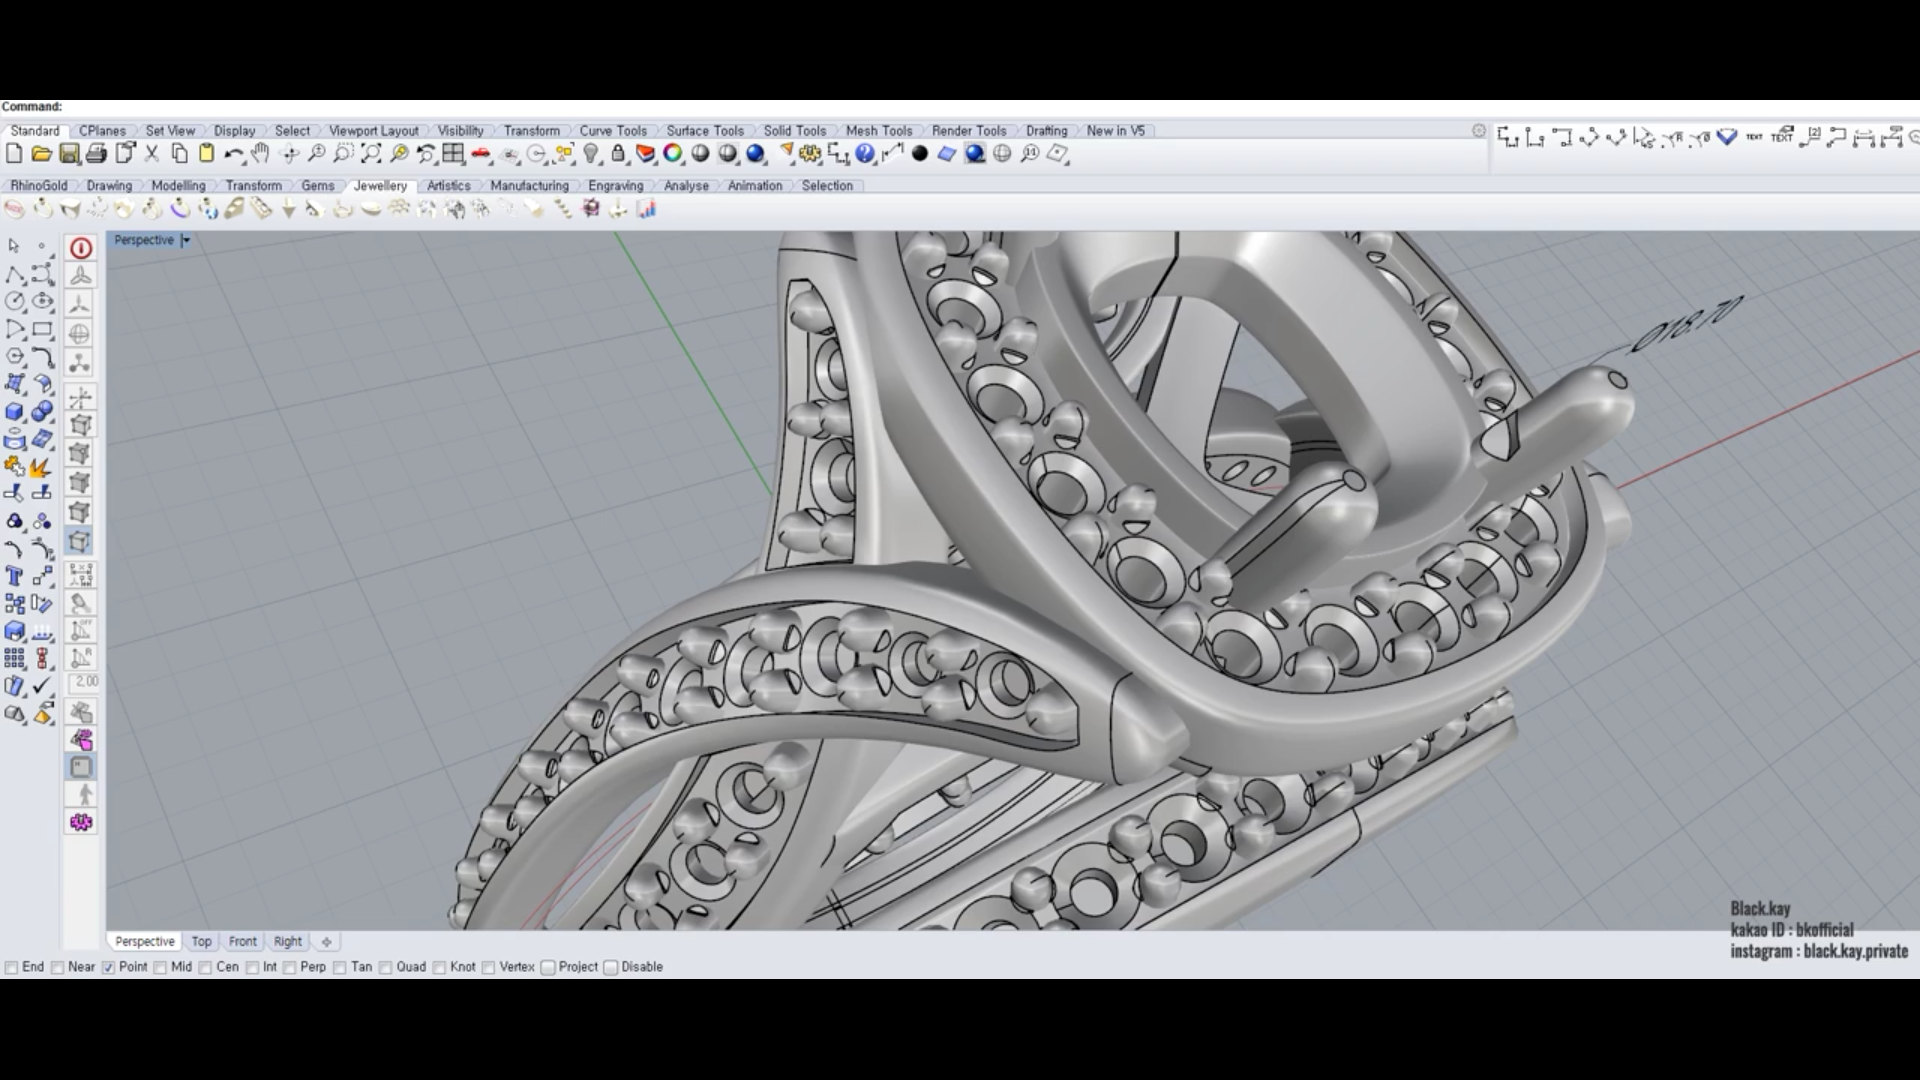Open the Surface Tools tab
The image size is (1920, 1080).
[705, 131]
